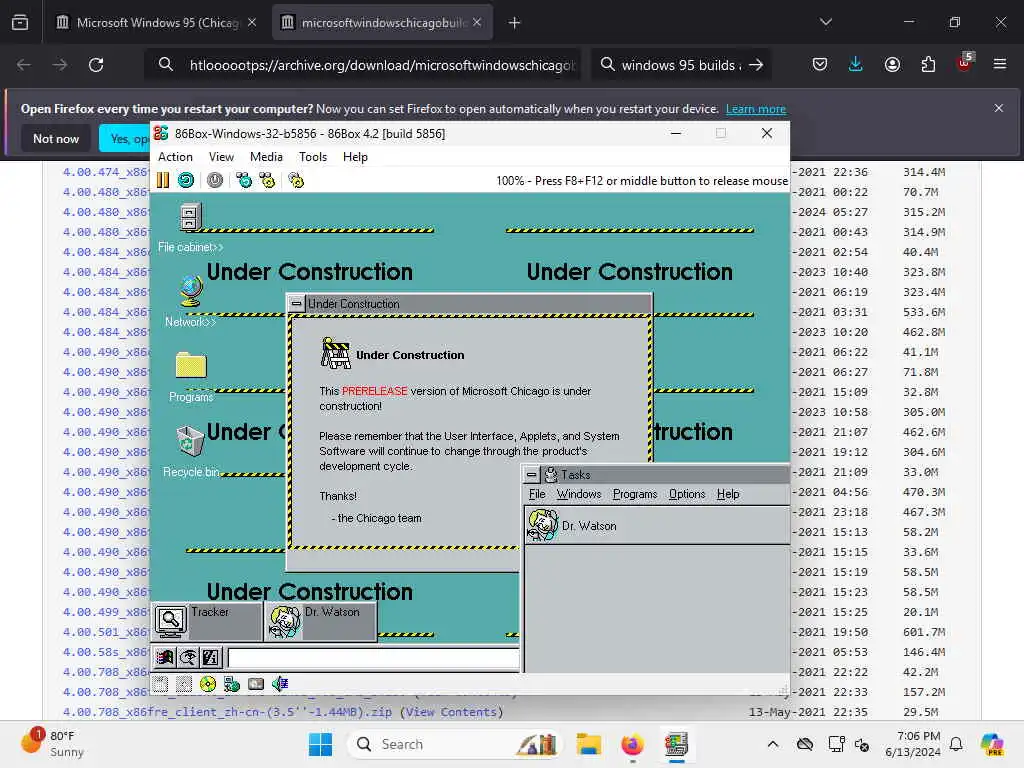Click the teal hard reset icon in 86Box toolbar
The image size is (1024, 768).
coord(186,180)
